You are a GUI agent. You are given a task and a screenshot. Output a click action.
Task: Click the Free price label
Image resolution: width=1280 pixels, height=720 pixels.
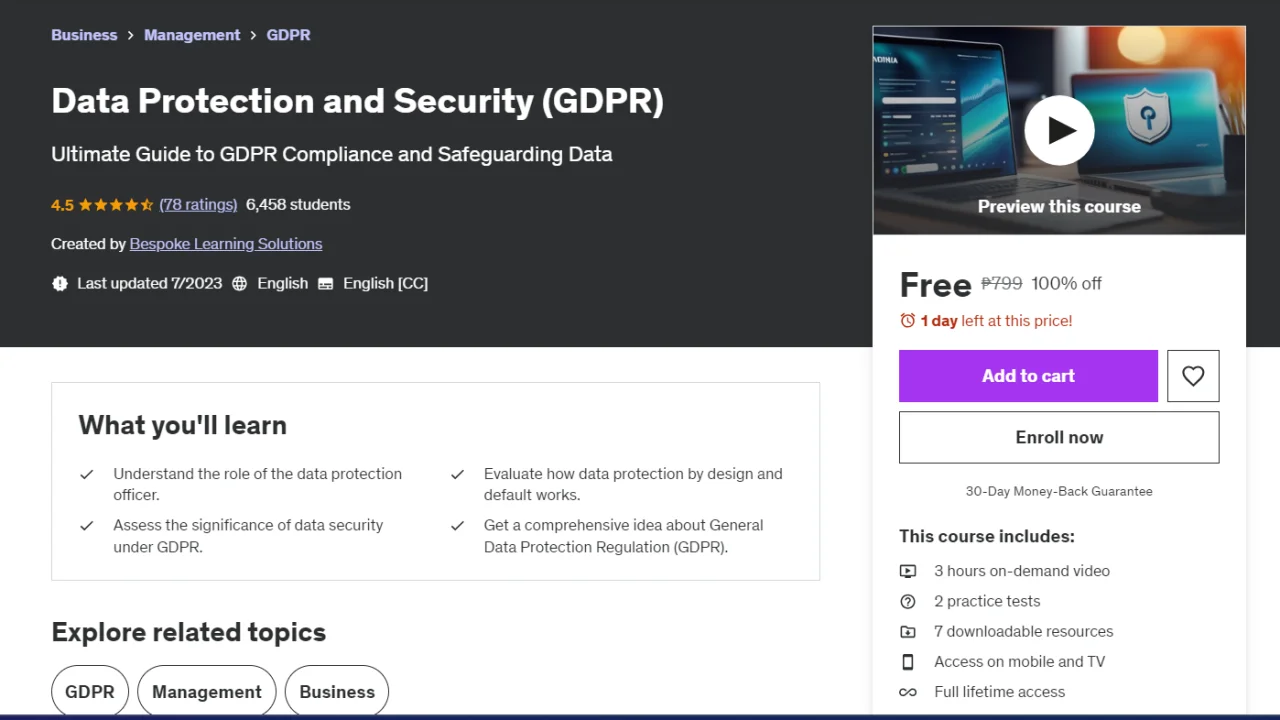point(935,285)
